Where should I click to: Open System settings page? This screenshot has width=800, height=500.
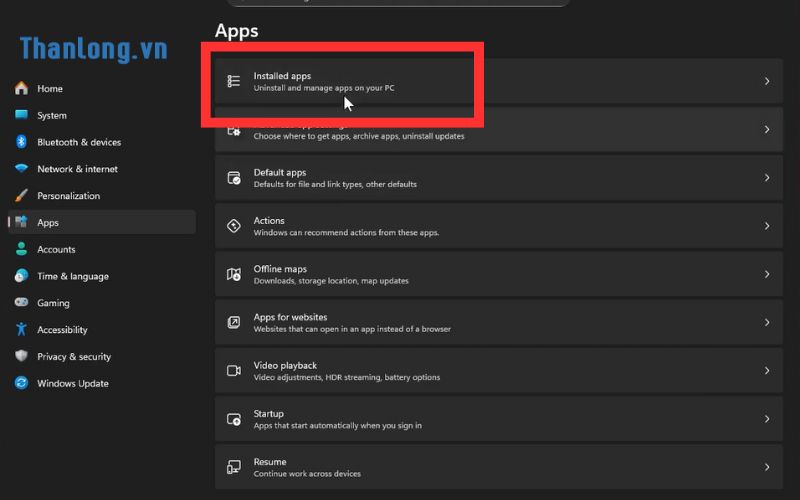102,115
